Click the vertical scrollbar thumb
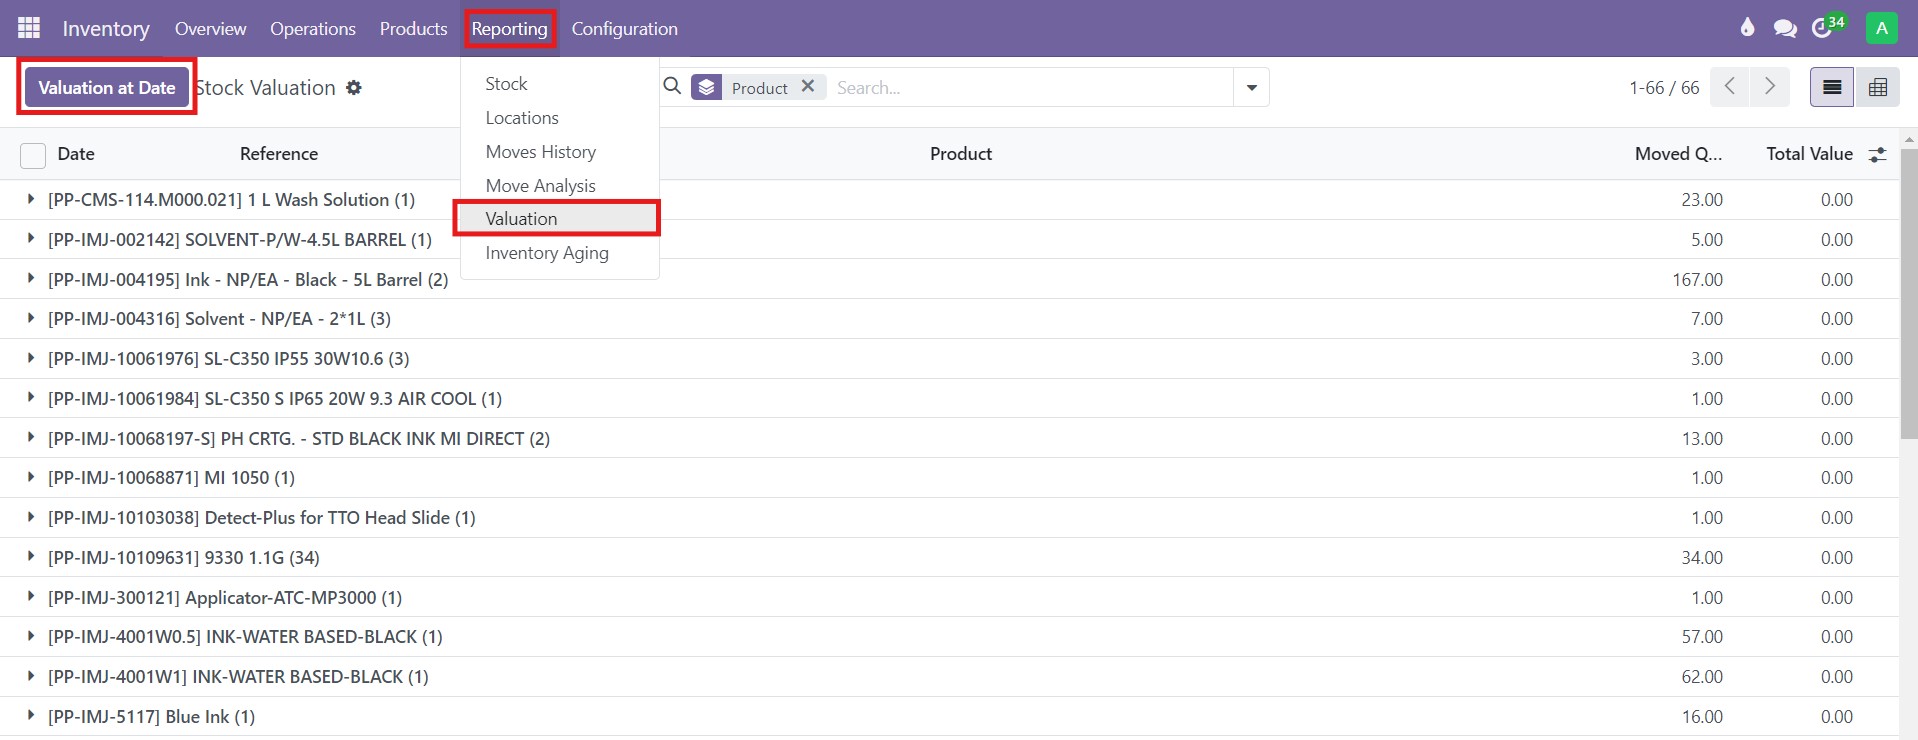Screen dimensions: 1918x740 point(1908,290)
